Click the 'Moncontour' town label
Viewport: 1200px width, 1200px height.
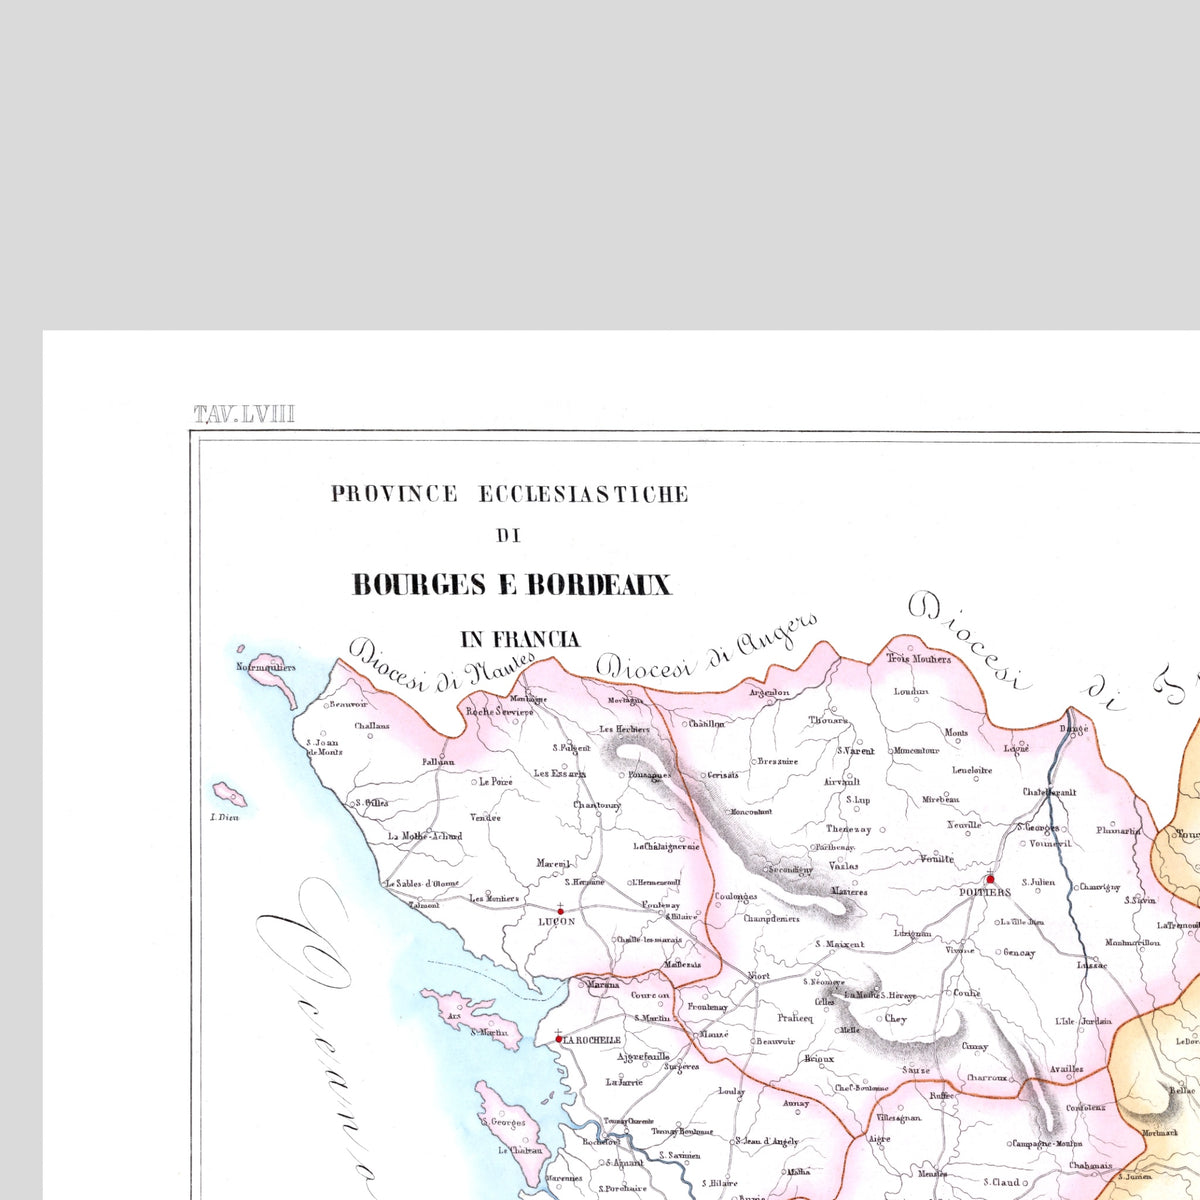[x=916, y=750]
